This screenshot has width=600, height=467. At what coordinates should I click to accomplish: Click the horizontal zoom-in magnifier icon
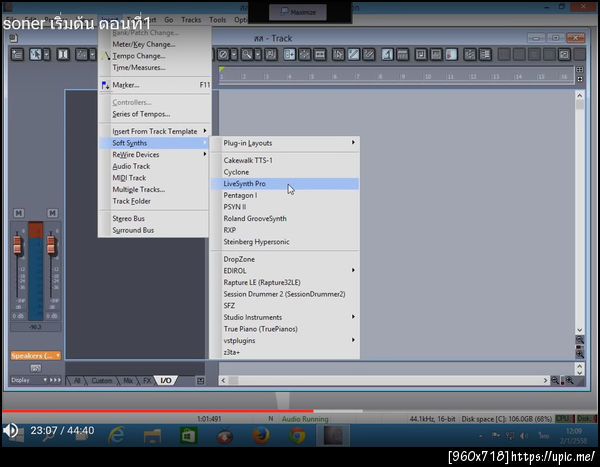click(569, 380)
